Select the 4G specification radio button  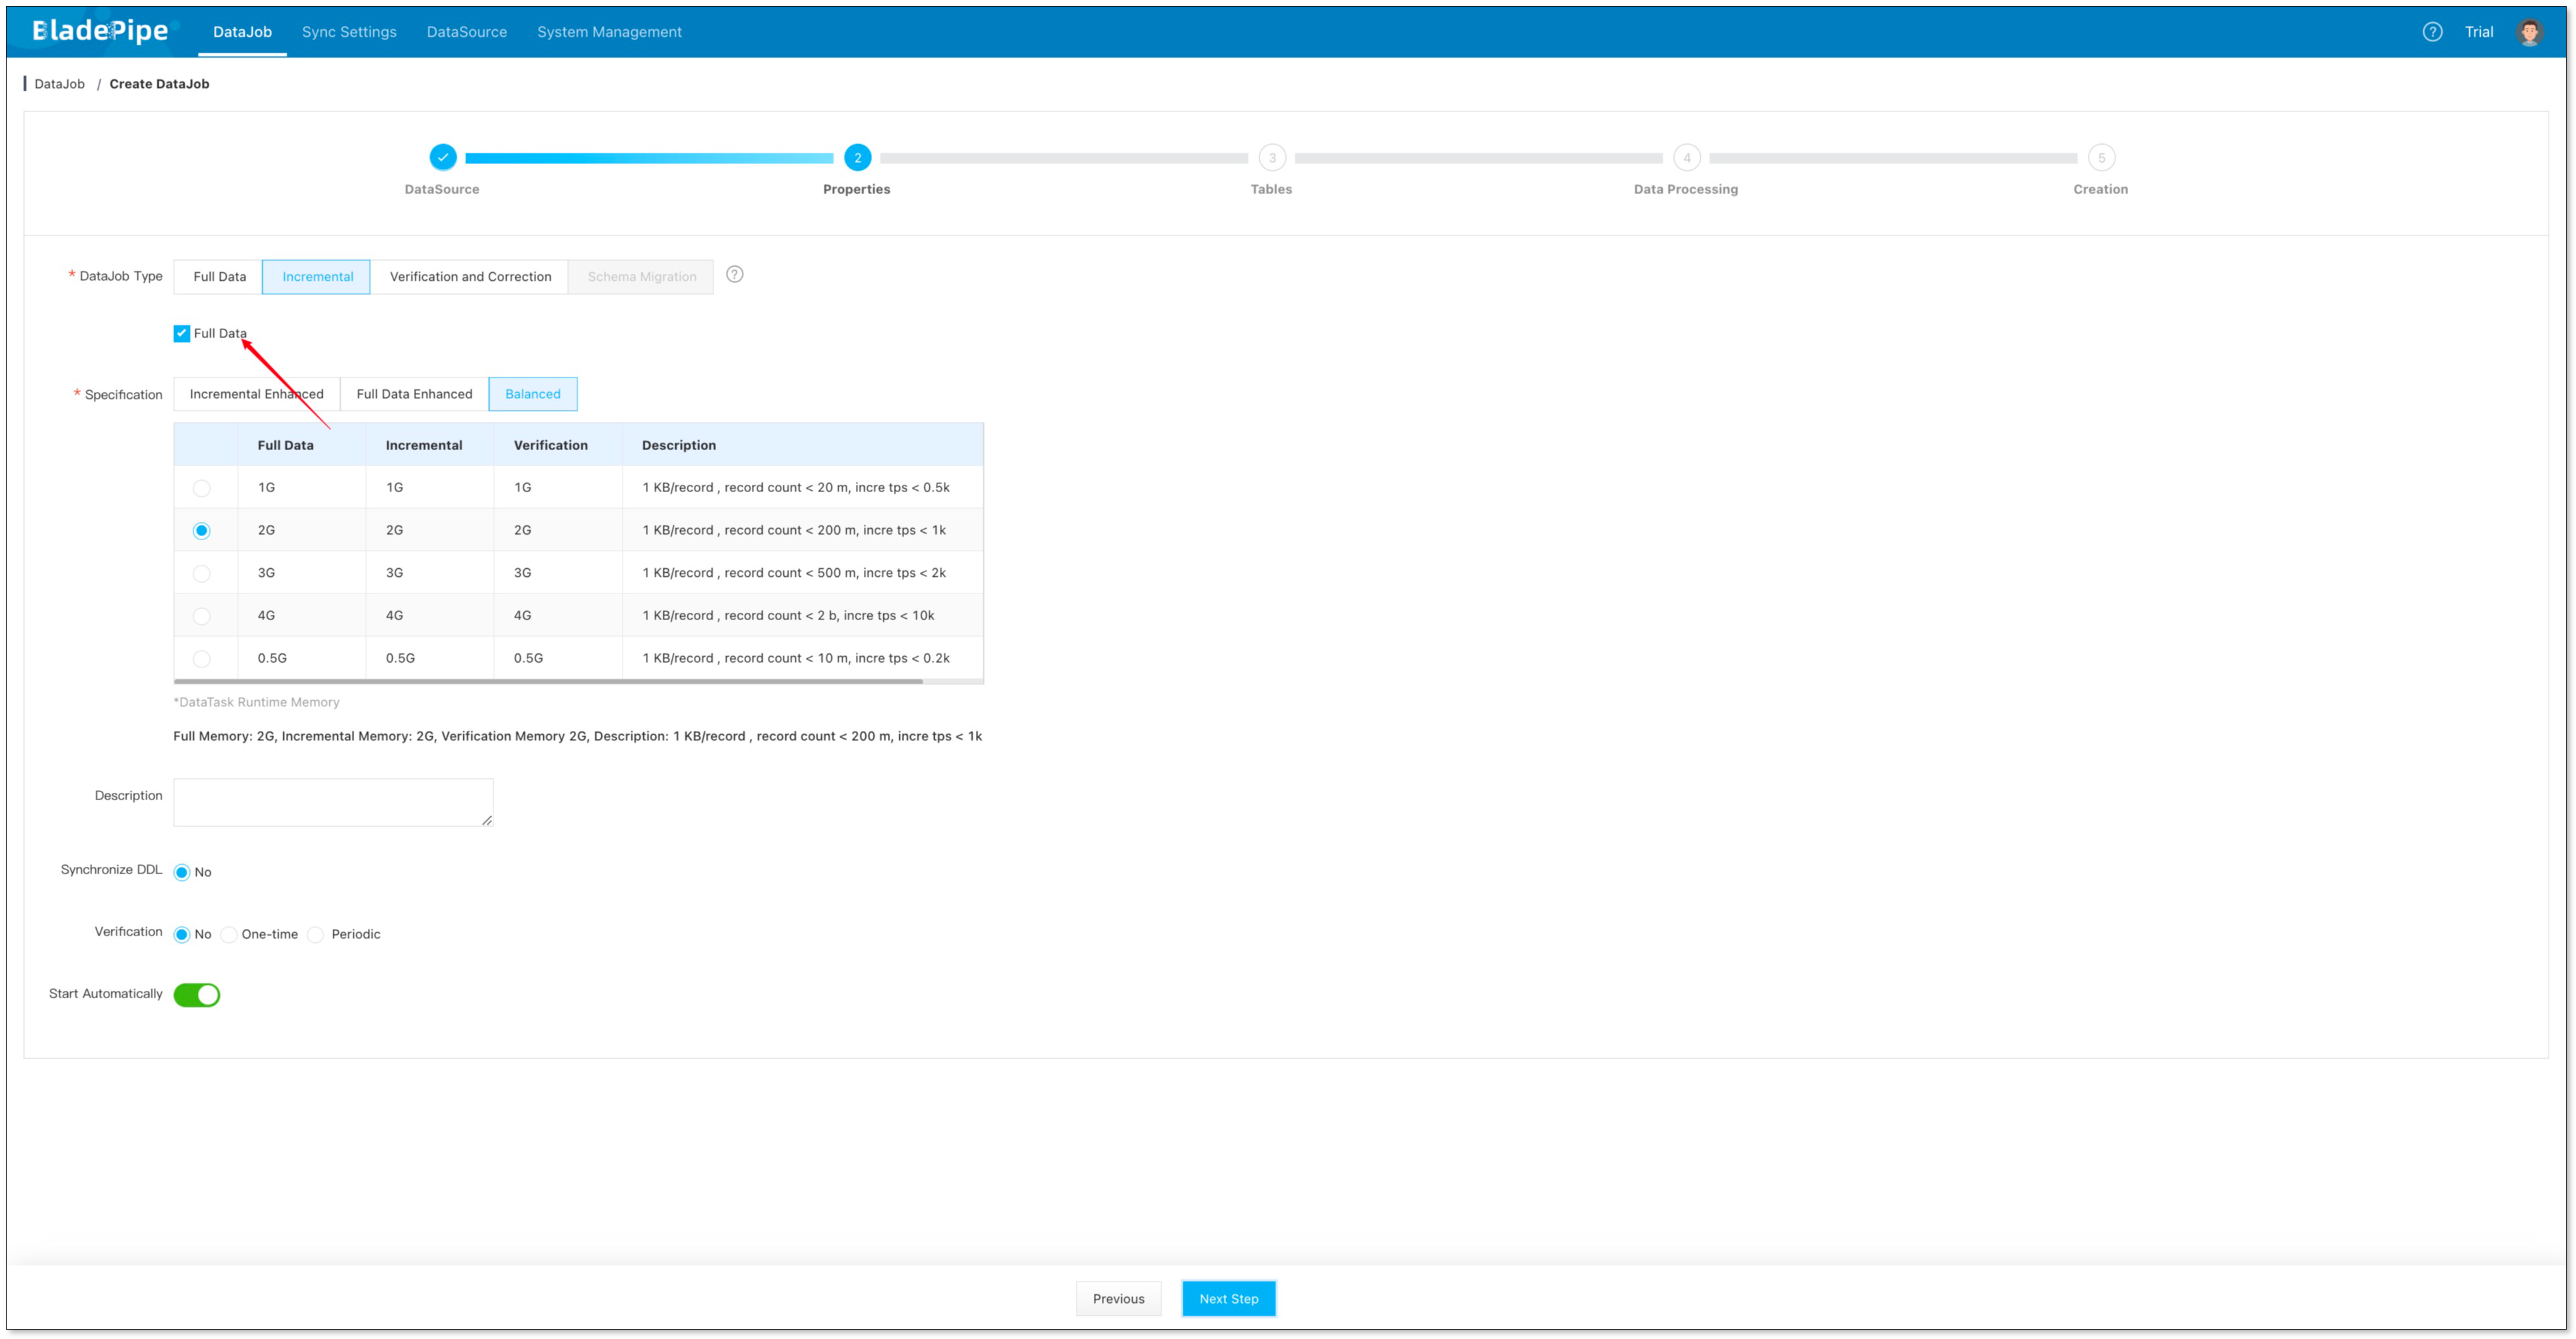point(201,616)
